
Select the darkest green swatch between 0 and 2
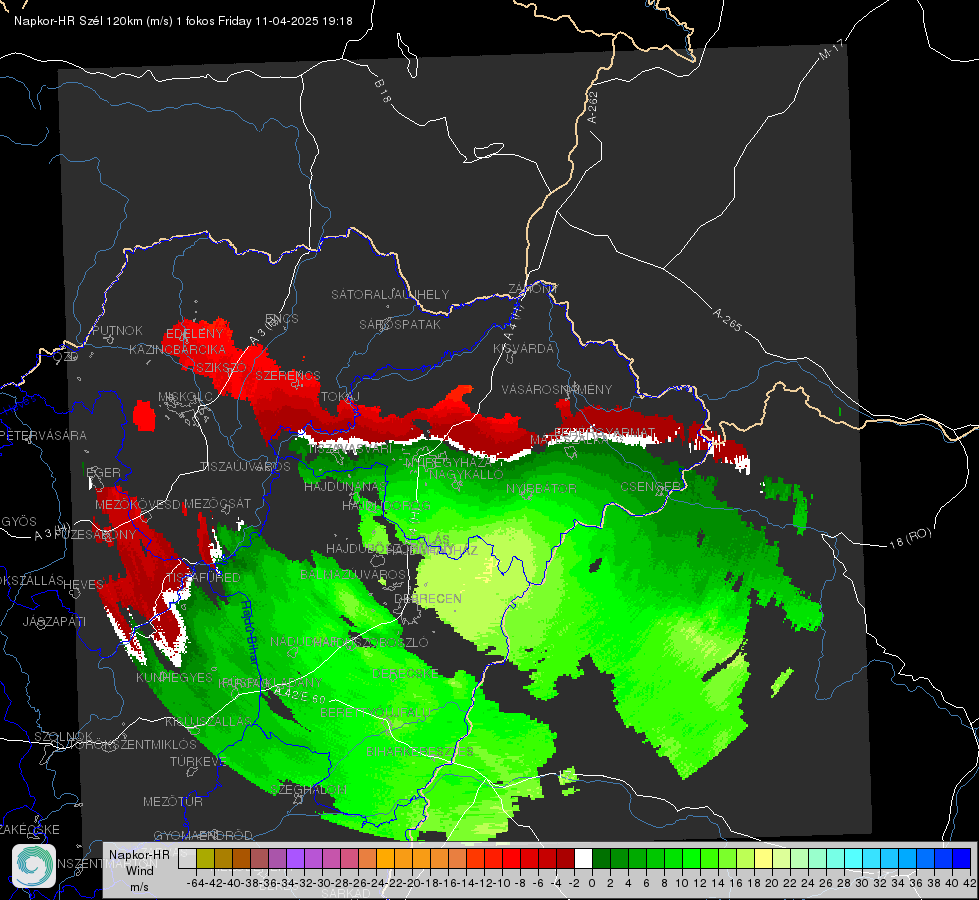click(601, 858)
